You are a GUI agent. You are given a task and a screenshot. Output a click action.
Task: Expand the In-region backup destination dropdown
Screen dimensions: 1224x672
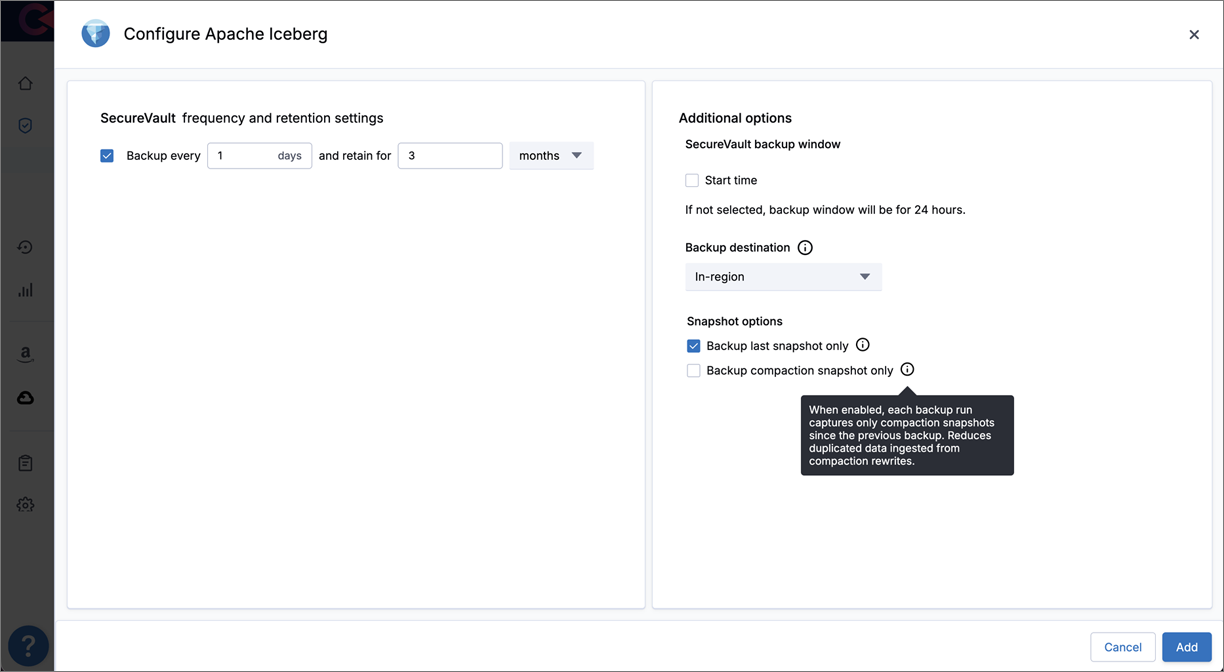click(783, 277)
